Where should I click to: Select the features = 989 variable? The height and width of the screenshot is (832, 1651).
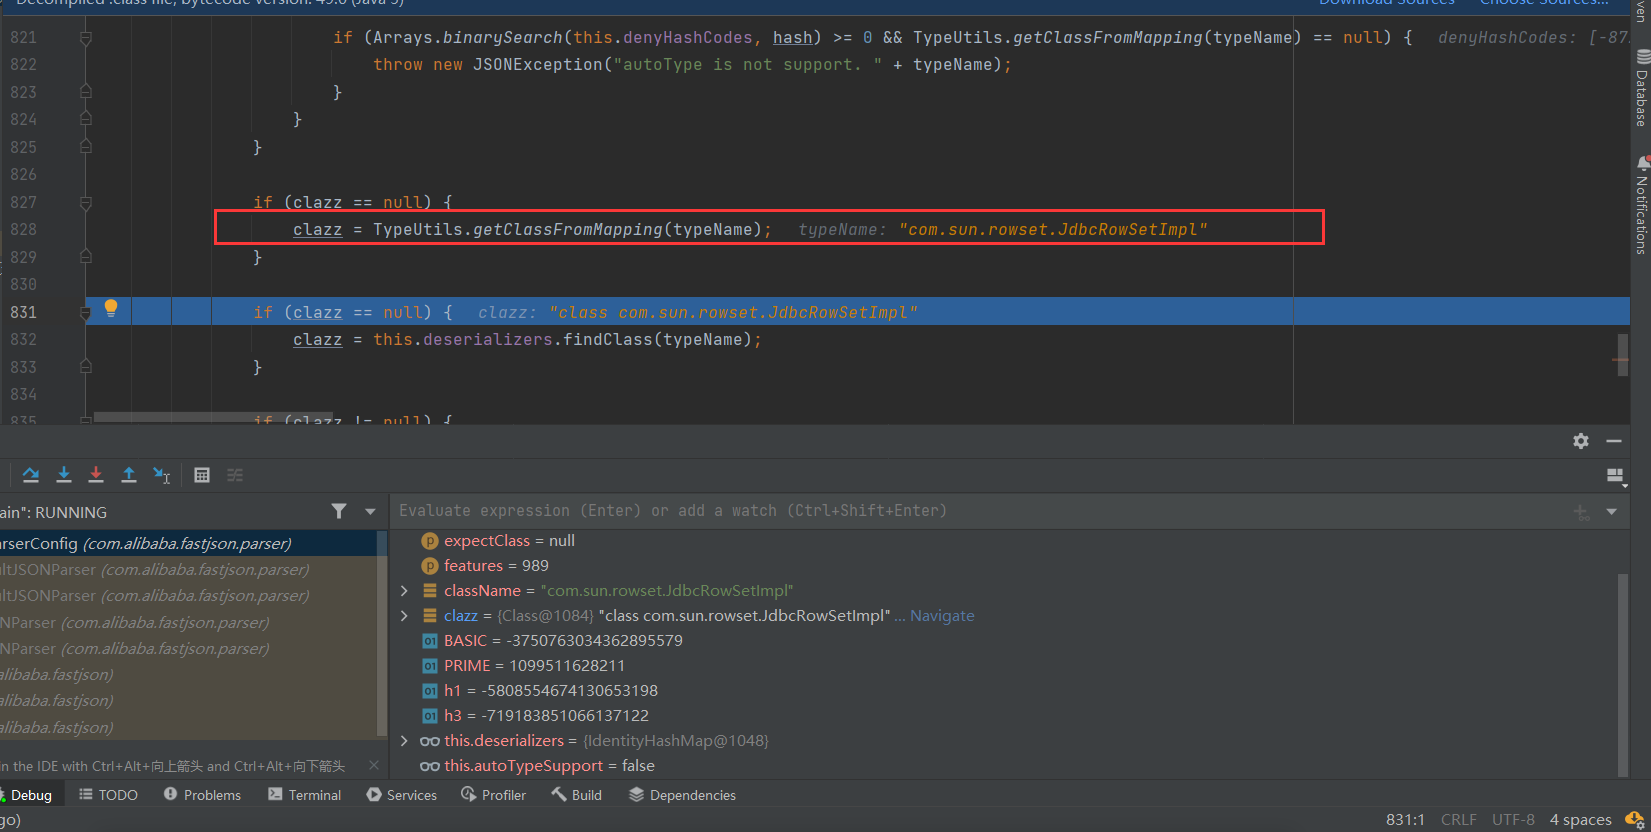pyautogui.click(x=1003, y=565)
